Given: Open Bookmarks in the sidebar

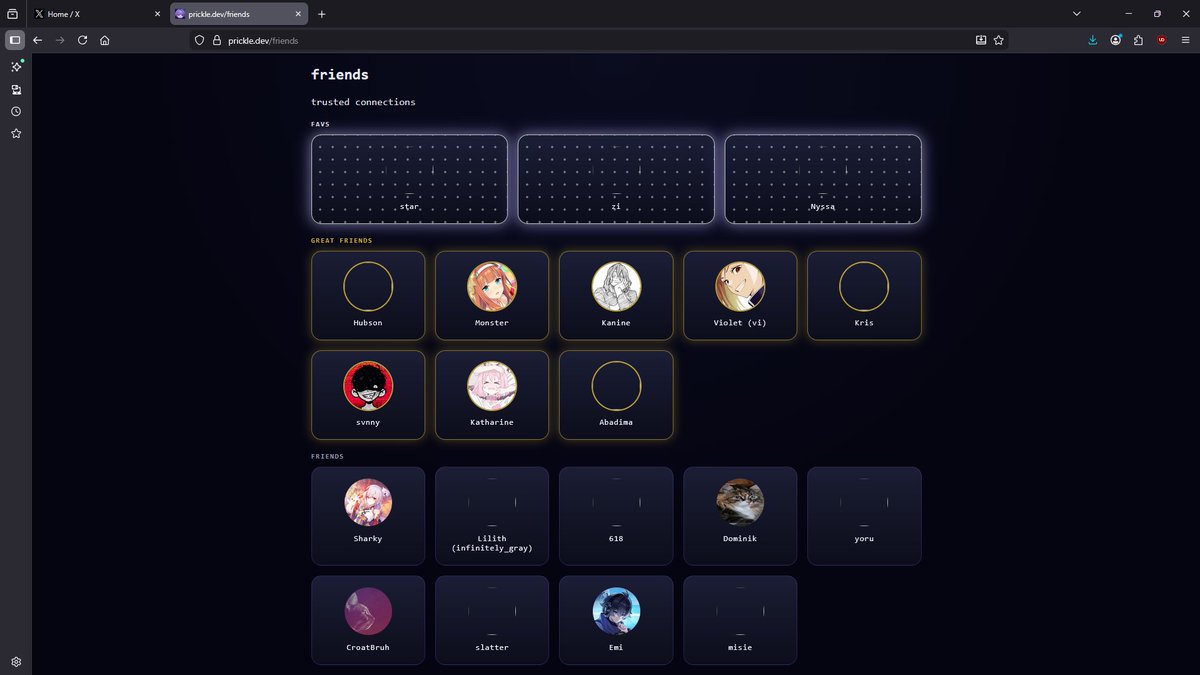Looking at the screenshot, I should [x=16, y=133].
